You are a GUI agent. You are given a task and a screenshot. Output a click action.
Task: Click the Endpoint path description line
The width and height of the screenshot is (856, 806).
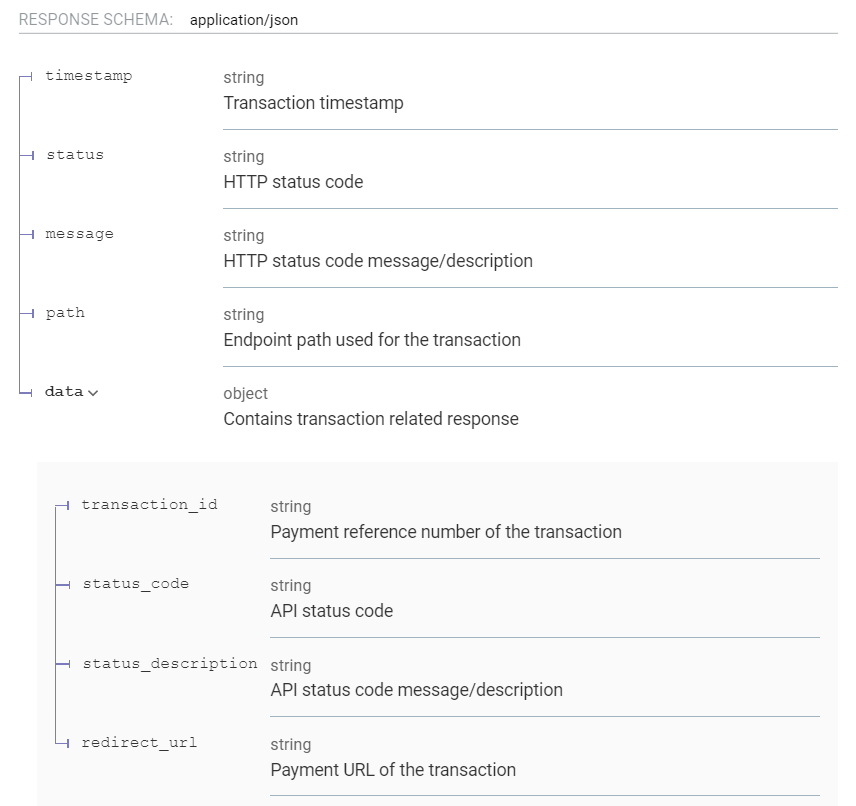pos(372,340)
